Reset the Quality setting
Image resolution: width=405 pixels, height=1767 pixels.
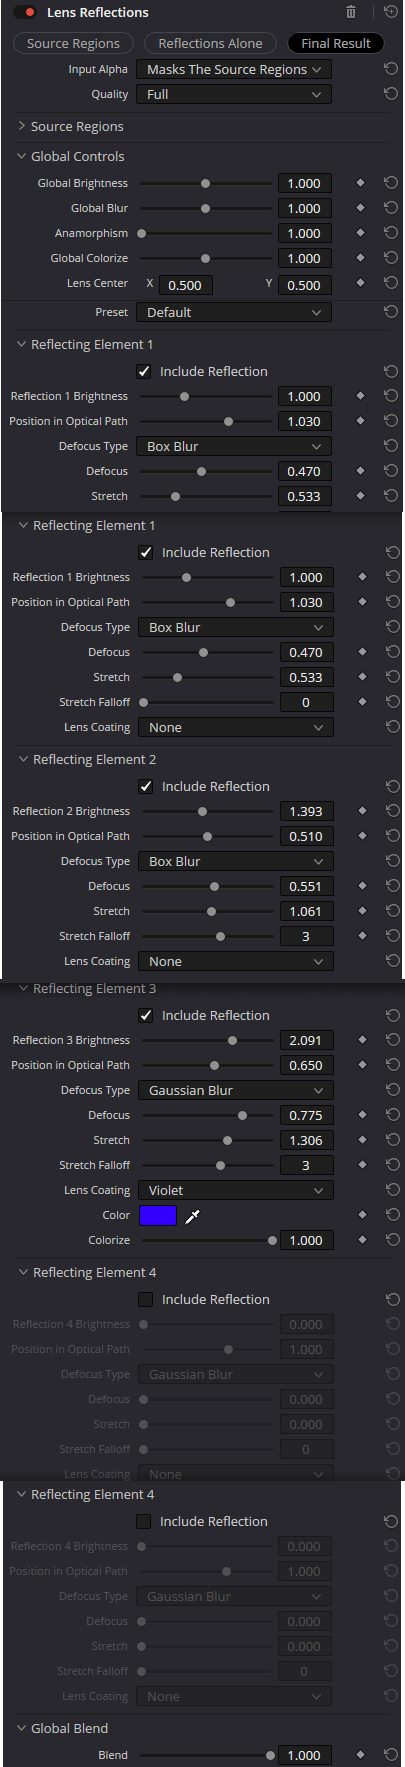[390, 94]
